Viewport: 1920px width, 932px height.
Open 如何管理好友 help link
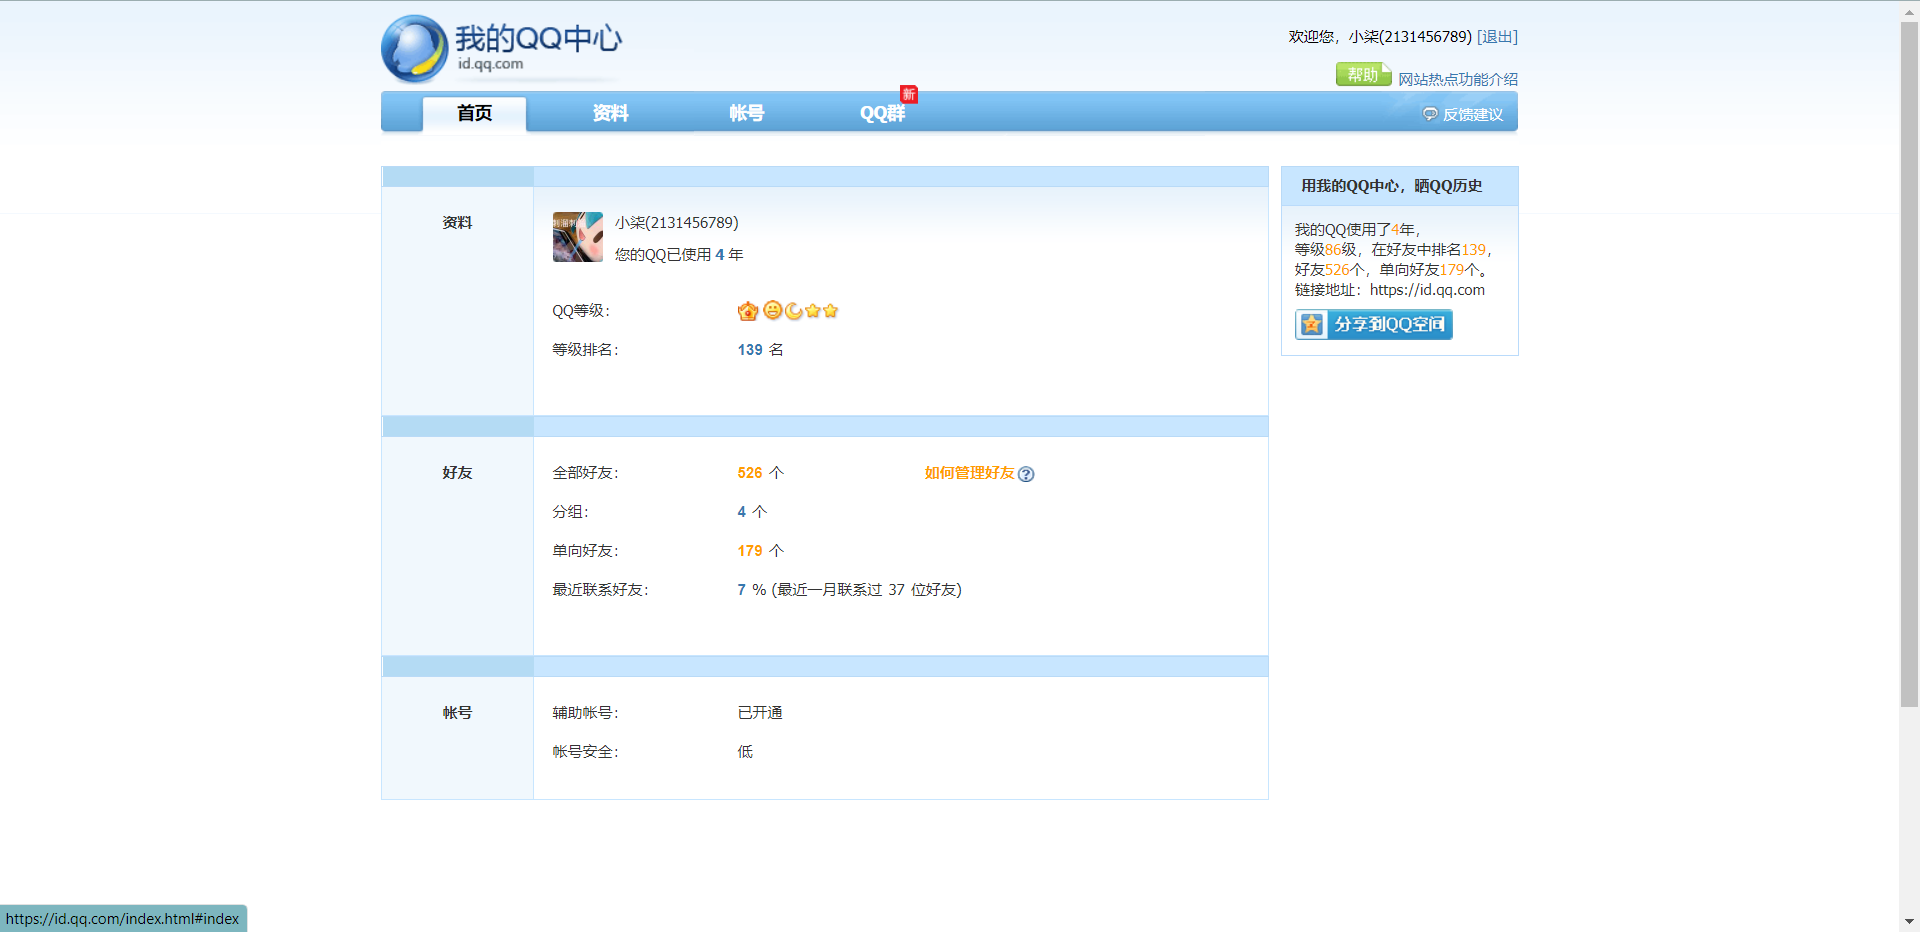(969, 473)
